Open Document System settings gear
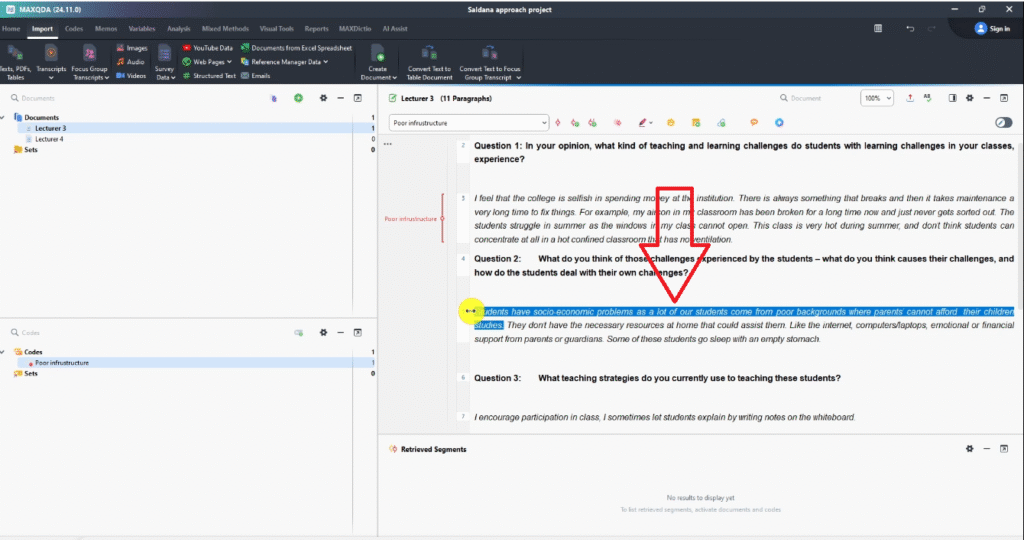The image size is (1024, 540). pos(322,98)
